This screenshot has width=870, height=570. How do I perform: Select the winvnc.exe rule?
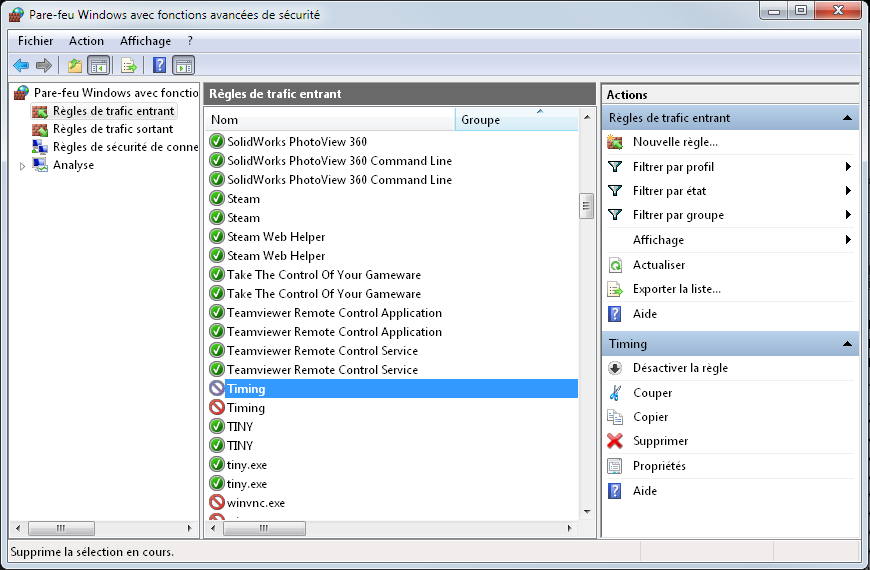click(256, 503)
